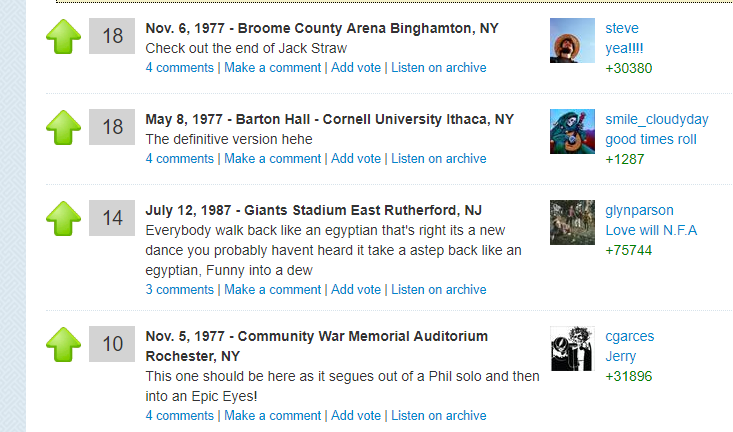Add vote to Giants Stadium show
The height and width of the screenshot is (432, 733).
[356, 290]
